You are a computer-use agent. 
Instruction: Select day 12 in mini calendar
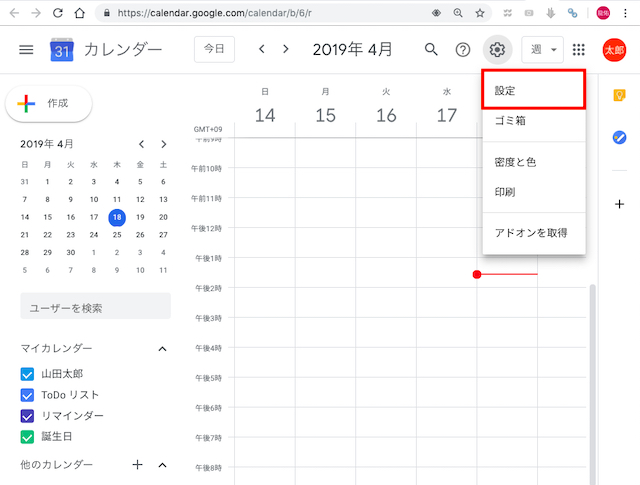click(140, 199)
